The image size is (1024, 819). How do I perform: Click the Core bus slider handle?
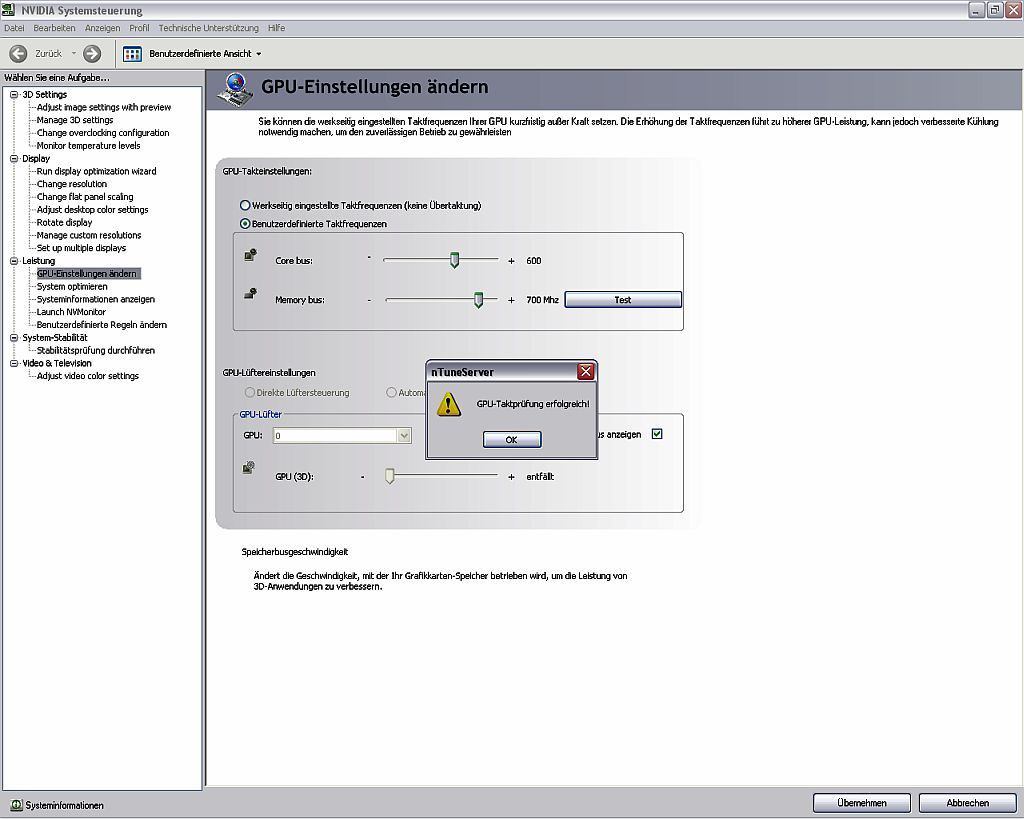pyautogui.click(x=455, y=260)
